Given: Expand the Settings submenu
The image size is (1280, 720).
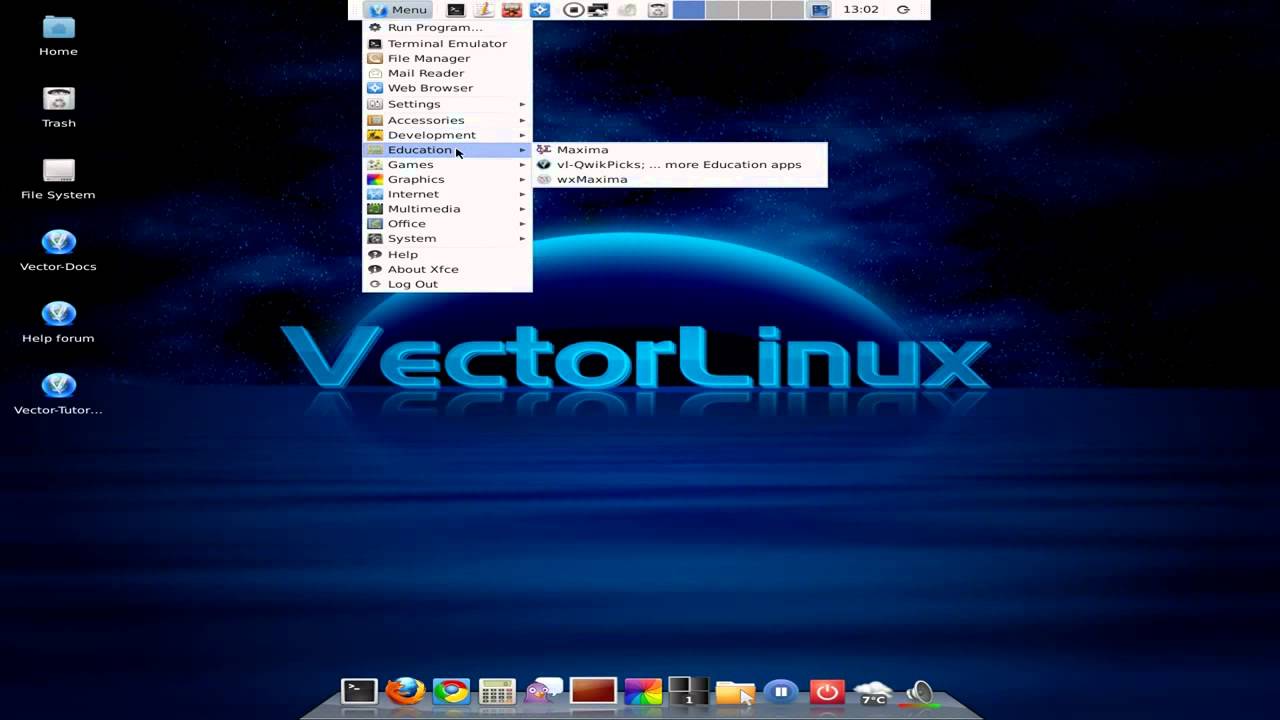Looking at the screenshot, I should 414,103.
